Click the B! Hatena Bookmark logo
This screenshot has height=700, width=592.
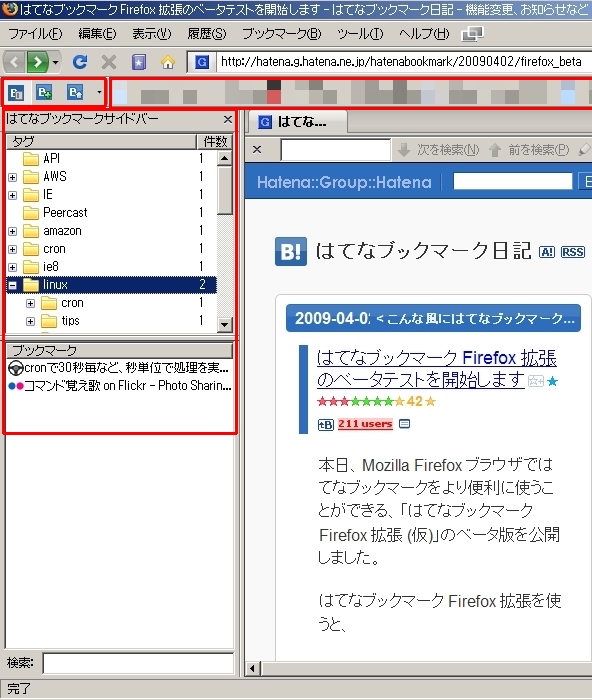(291, 251)
